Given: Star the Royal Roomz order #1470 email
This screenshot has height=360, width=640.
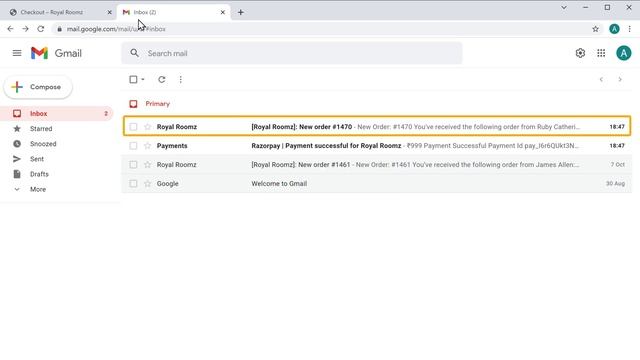Looking at the screenshot, I should 147,127.
